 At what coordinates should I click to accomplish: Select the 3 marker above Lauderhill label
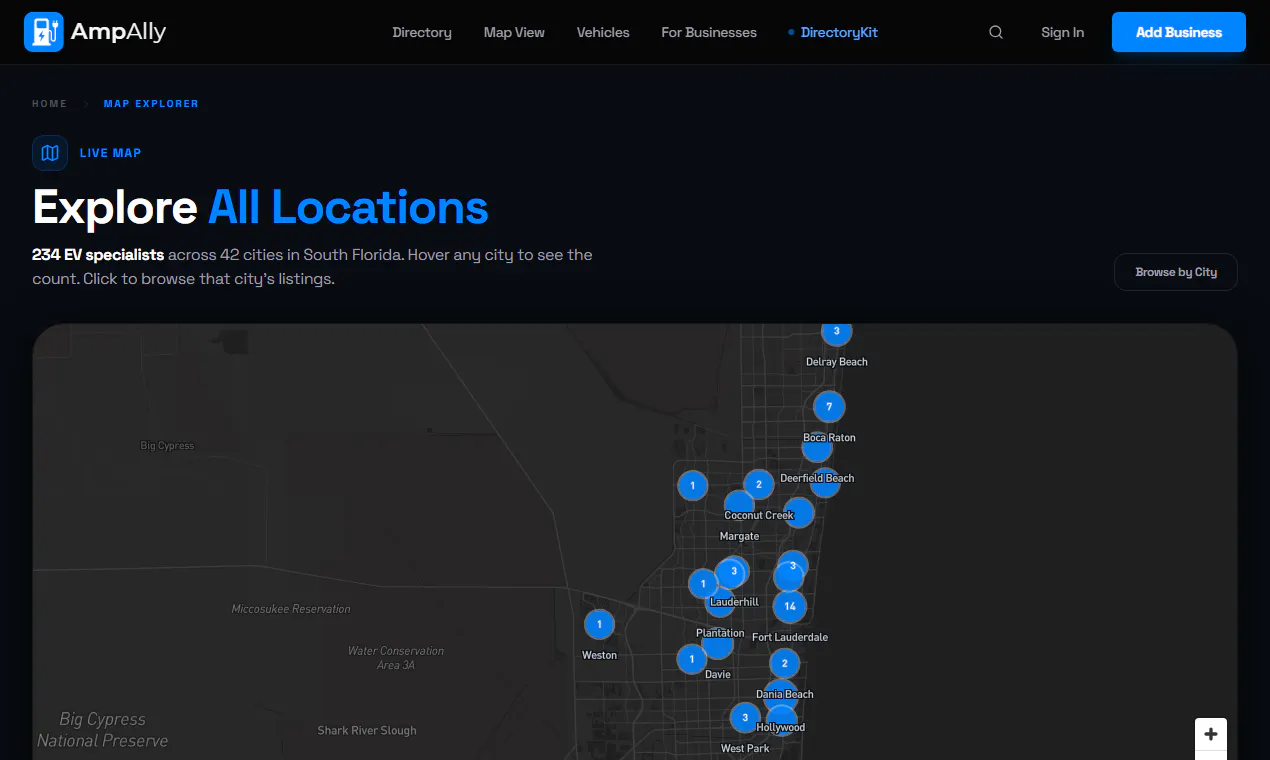click(x=734, y=572)
